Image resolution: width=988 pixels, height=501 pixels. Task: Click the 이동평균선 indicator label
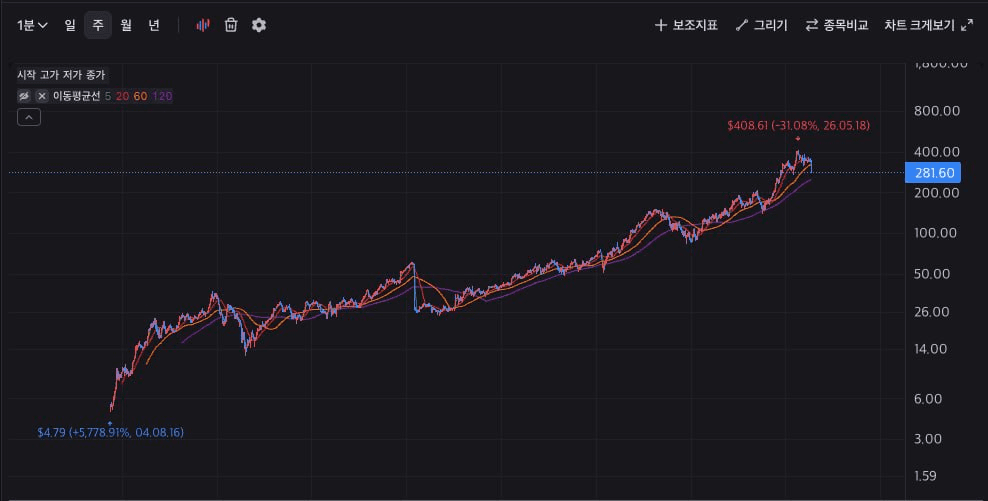(76, 96)
